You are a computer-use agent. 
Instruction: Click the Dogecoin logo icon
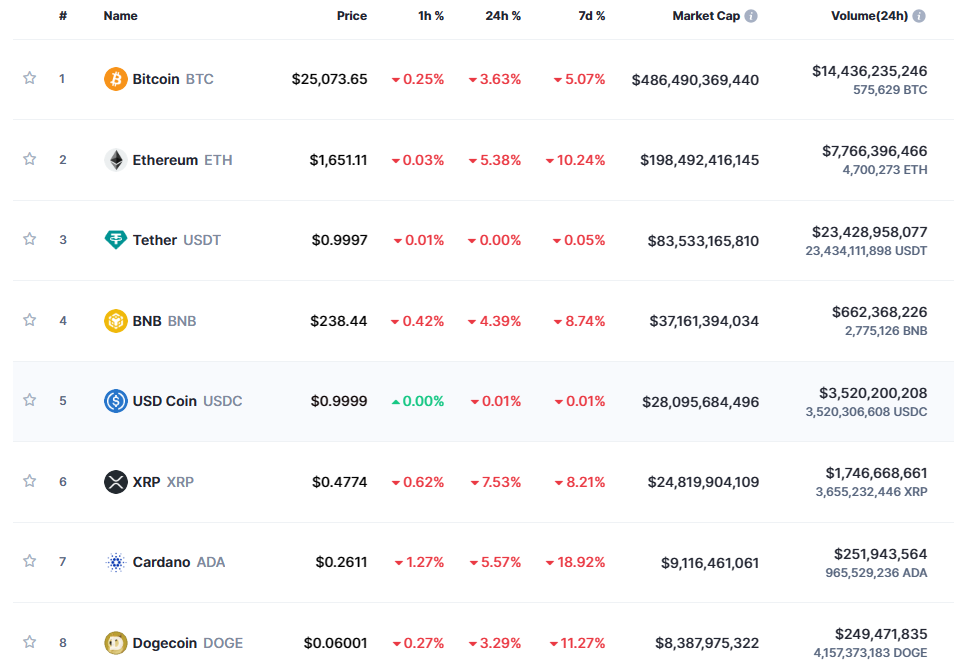tap(116, 643)
